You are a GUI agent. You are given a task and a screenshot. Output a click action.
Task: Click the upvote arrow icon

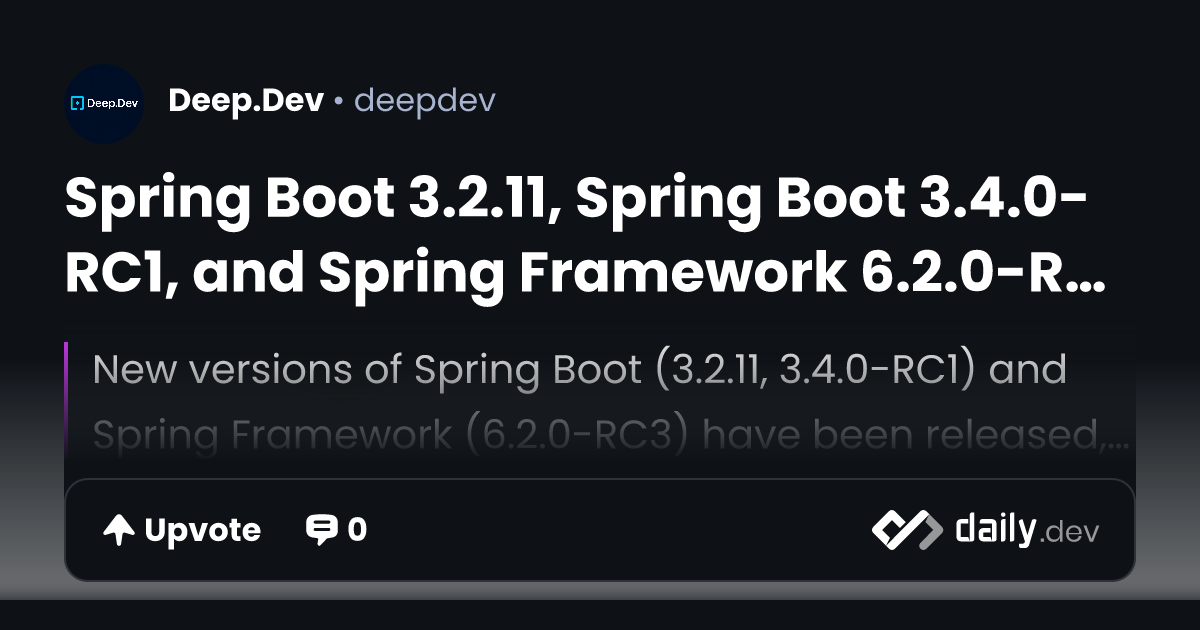[119, 531]
